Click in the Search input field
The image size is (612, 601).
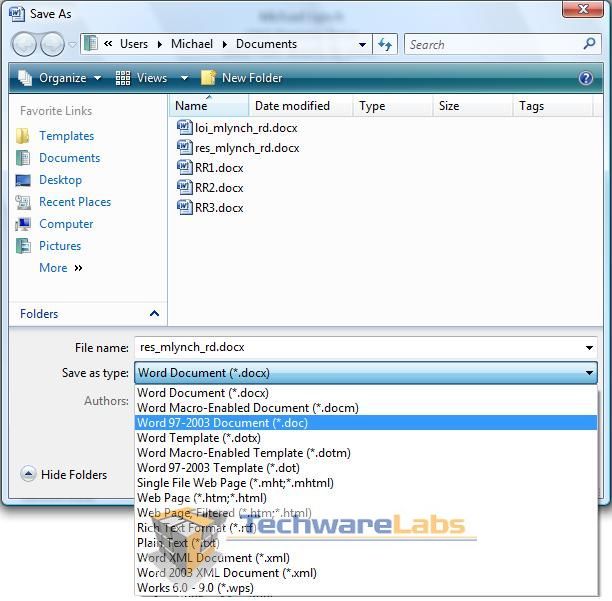[494, 44]
